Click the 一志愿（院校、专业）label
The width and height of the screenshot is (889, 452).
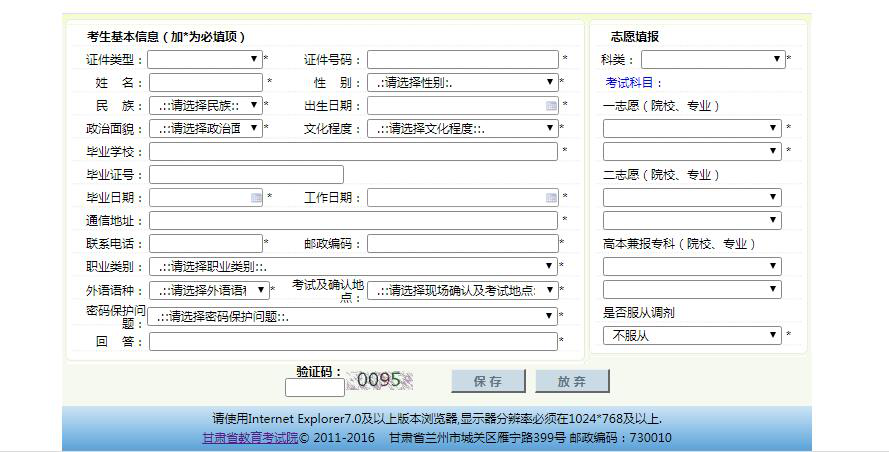coord(661,105)
